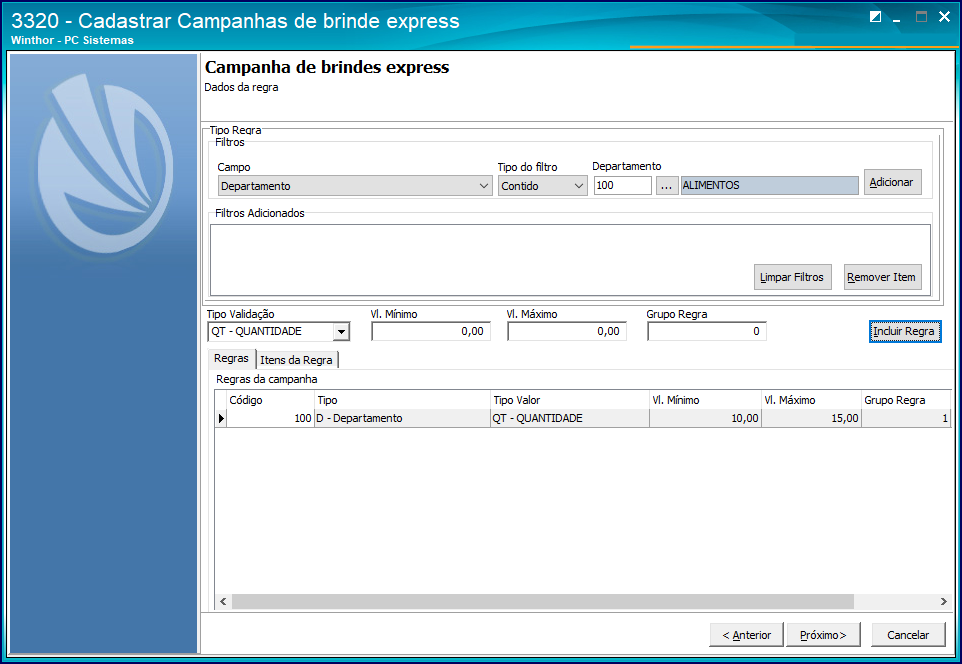Click the Tipo column header
This screenshot has height=664, width=962.
click(x=402, y=400)
